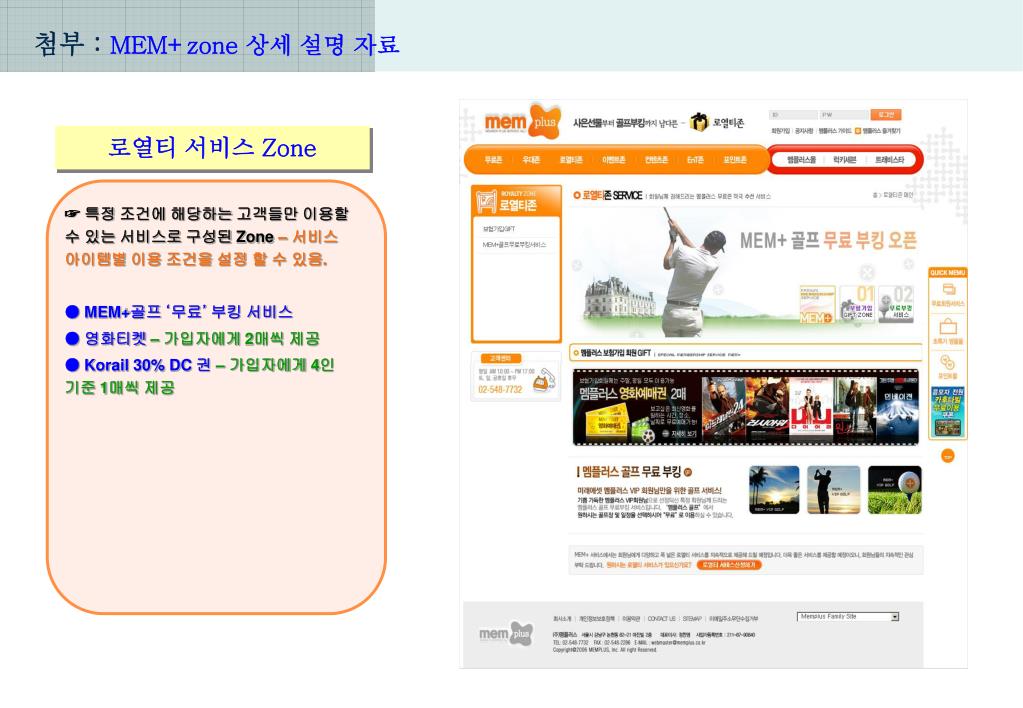Click the PW input field
This screenshot has width=1023, height=708.
pyautogui.click(x=844, y=115)
